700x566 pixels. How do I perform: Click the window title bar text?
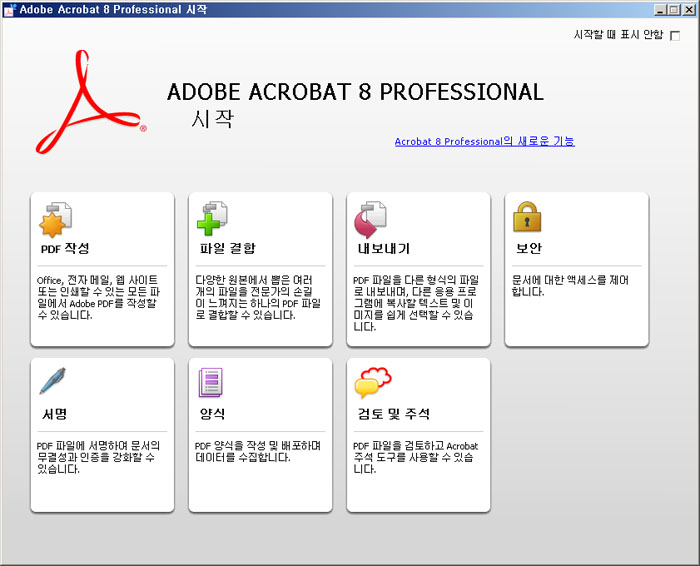pos(113,9)
